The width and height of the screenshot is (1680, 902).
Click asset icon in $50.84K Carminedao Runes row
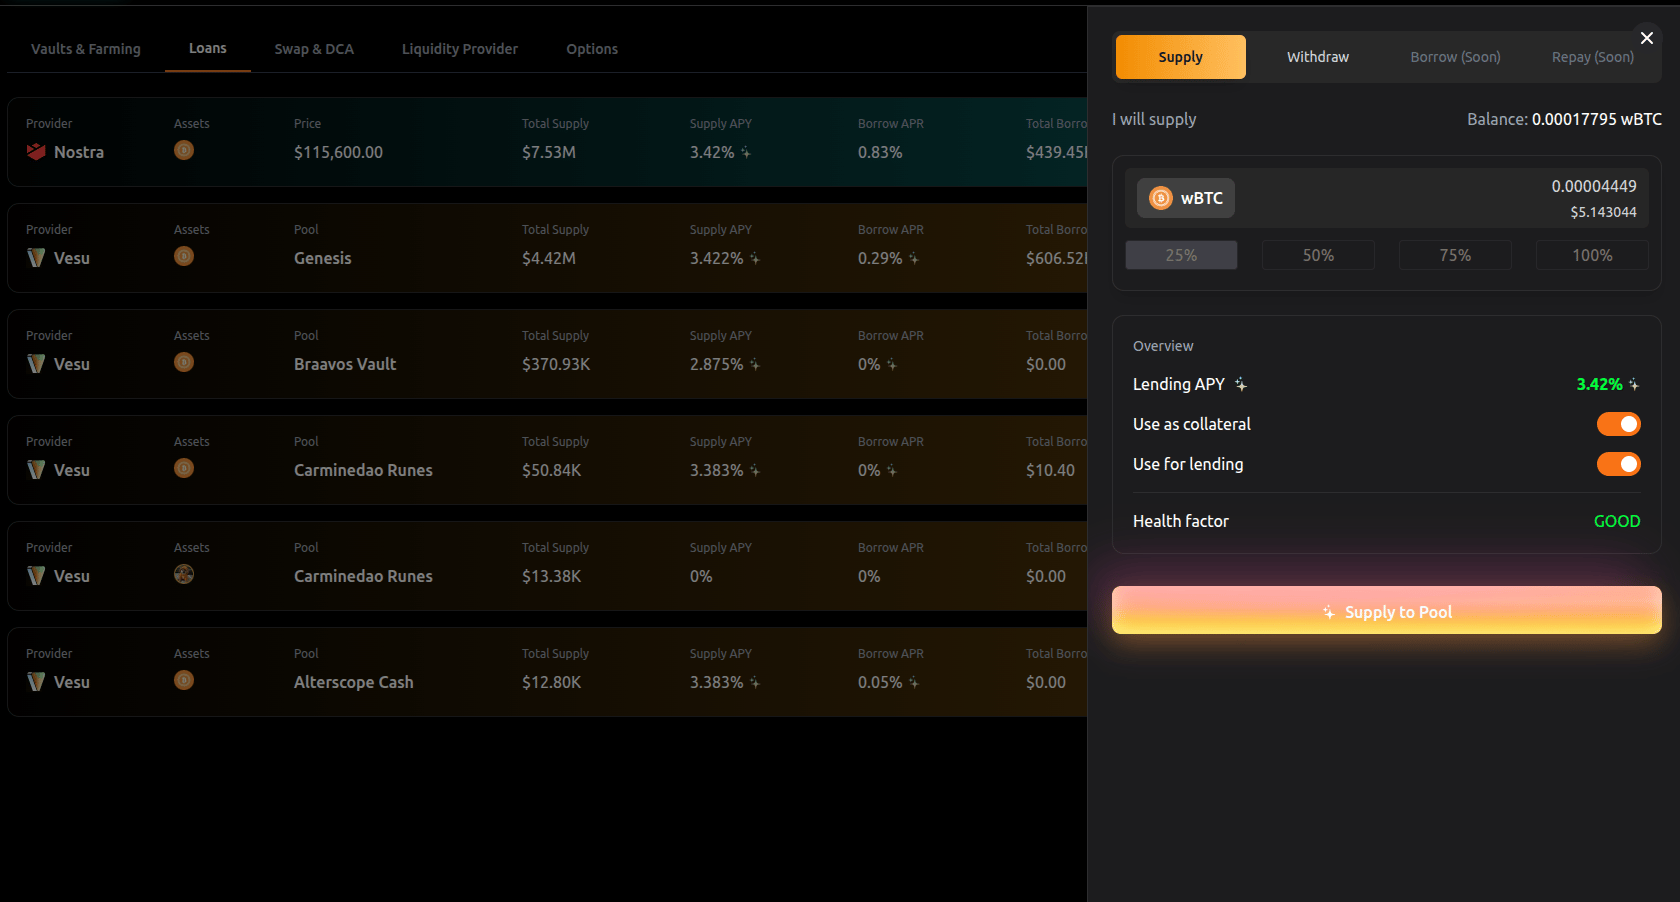pos(184,468)
